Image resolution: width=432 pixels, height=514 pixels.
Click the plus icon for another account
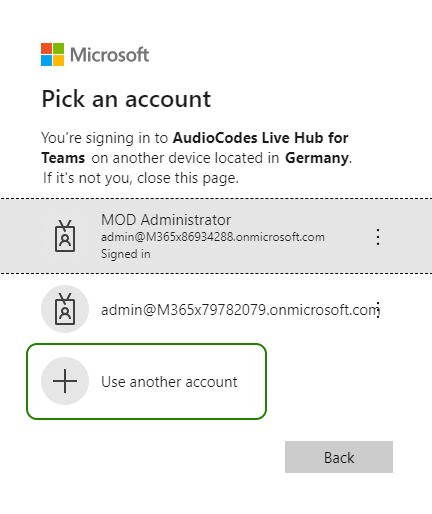pyautogui.click(x=65, y=381)
